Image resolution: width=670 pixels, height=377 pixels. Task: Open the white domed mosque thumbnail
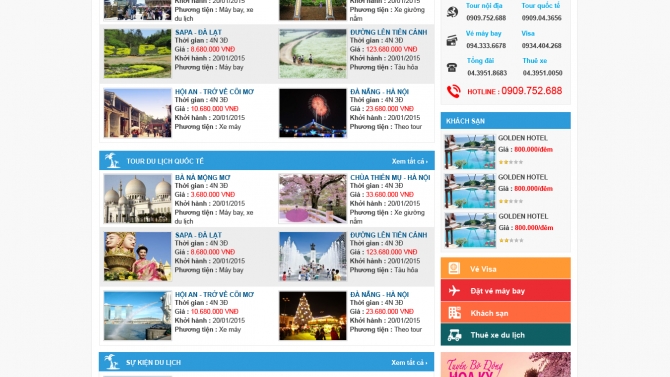coord(137,199)
